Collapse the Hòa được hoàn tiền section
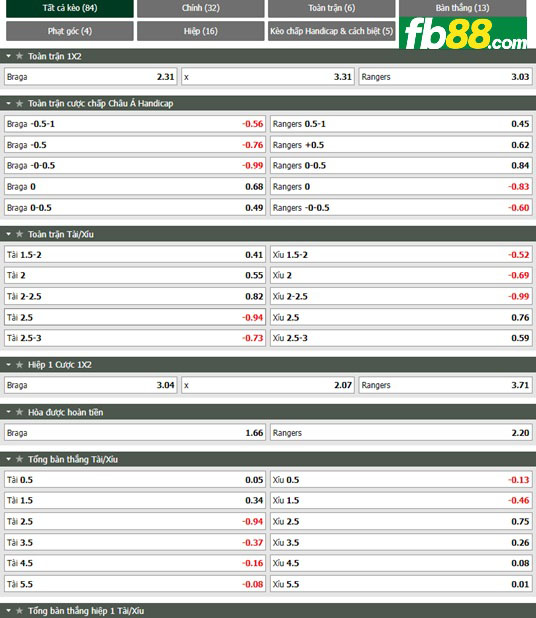536x618 pixels. [x=9, y=412]
